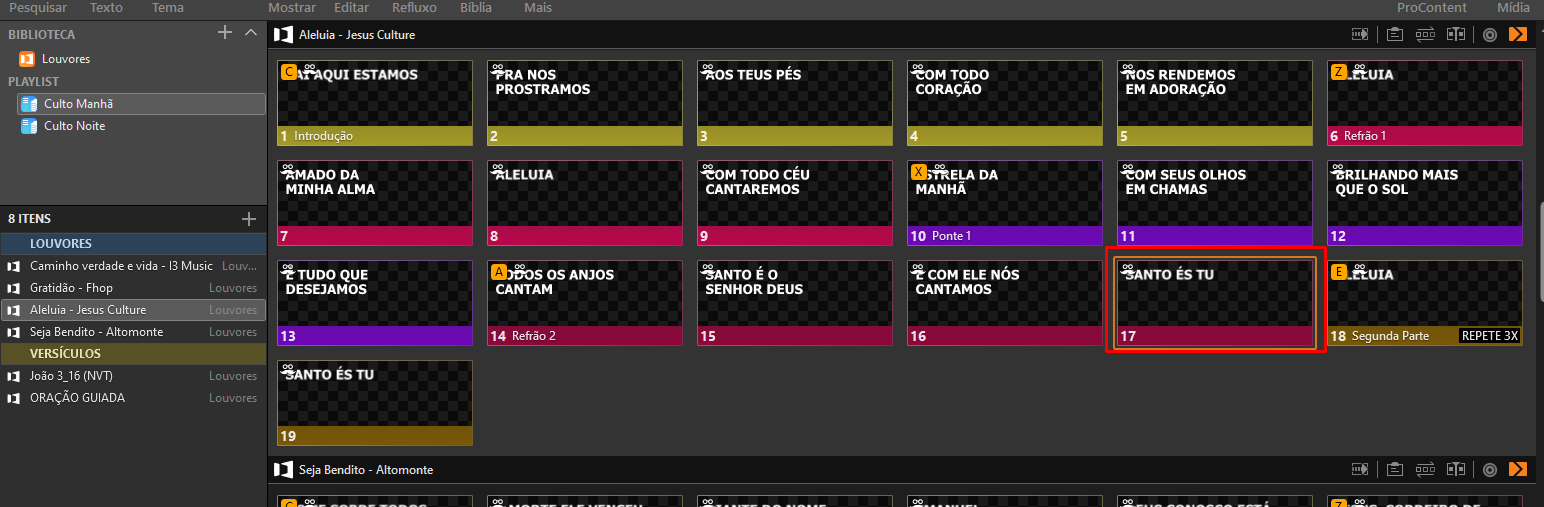The image size is (1544, 507).
Task: Open the Texto menu
Action: (106, 8)
